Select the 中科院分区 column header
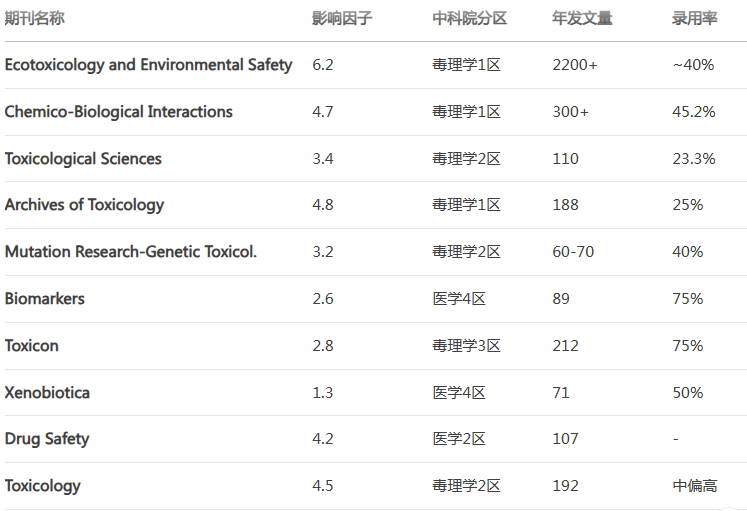Screen dimensions: 747x511 (x=470, y=18)
